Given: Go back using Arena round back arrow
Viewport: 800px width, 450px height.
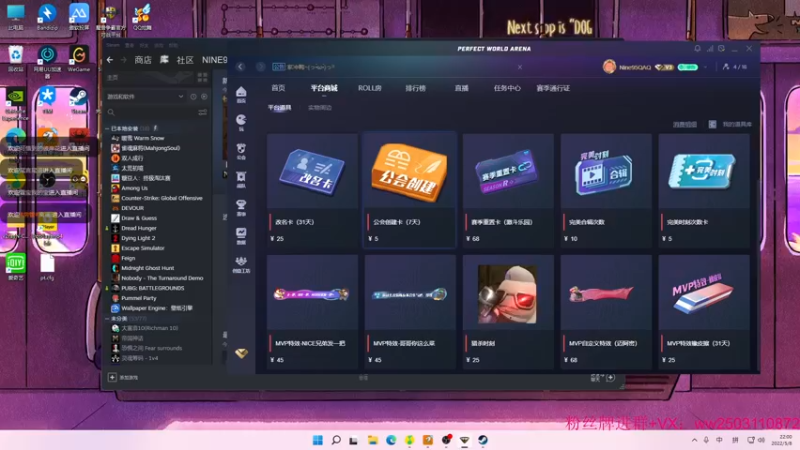Looking at the screenshot, I should click(x=240, y=67).
